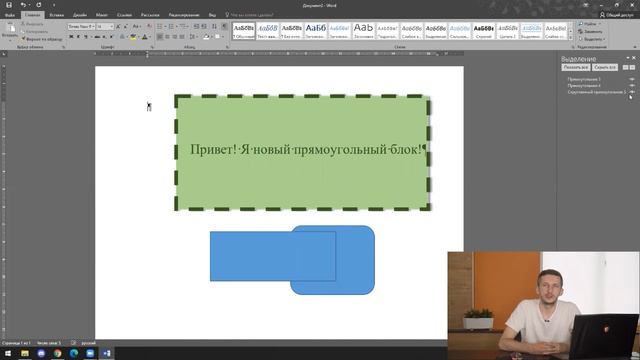Switch to the Design (Дизайн) tab

pos(80,15)
